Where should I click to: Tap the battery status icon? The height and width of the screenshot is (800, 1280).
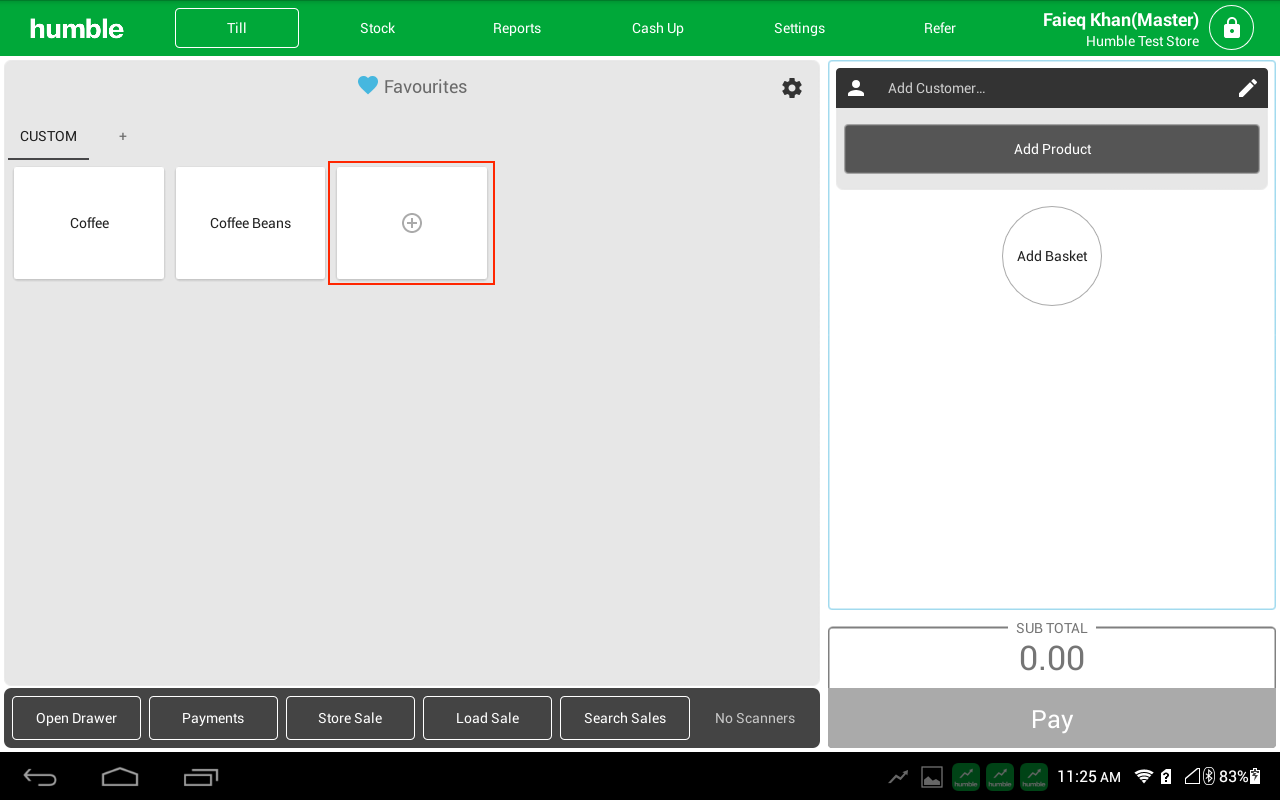1255,777
